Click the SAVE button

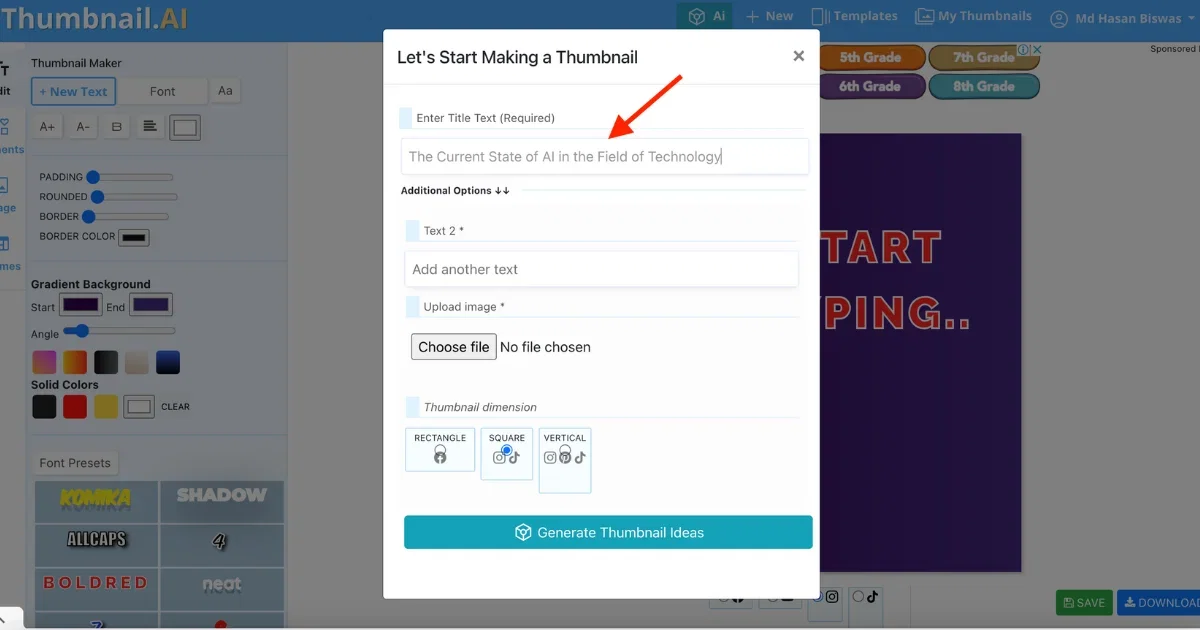point(1084,603)
